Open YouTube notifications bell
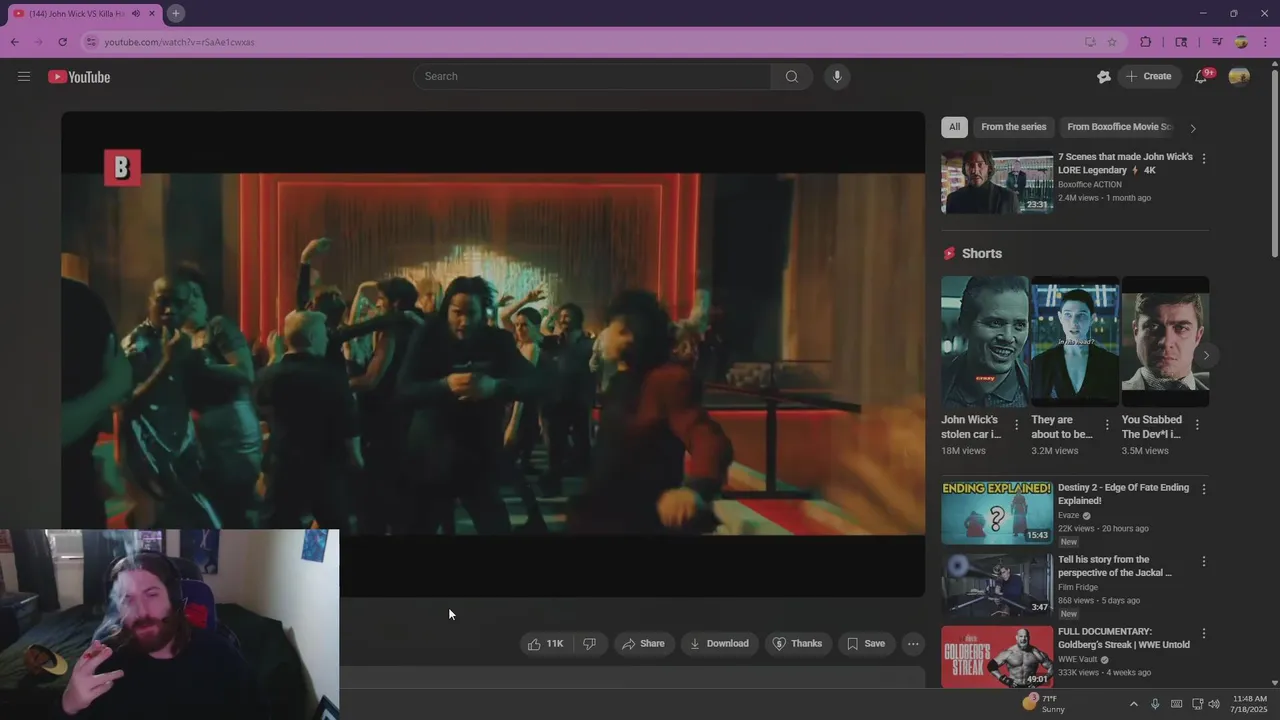 [1201, 77]
